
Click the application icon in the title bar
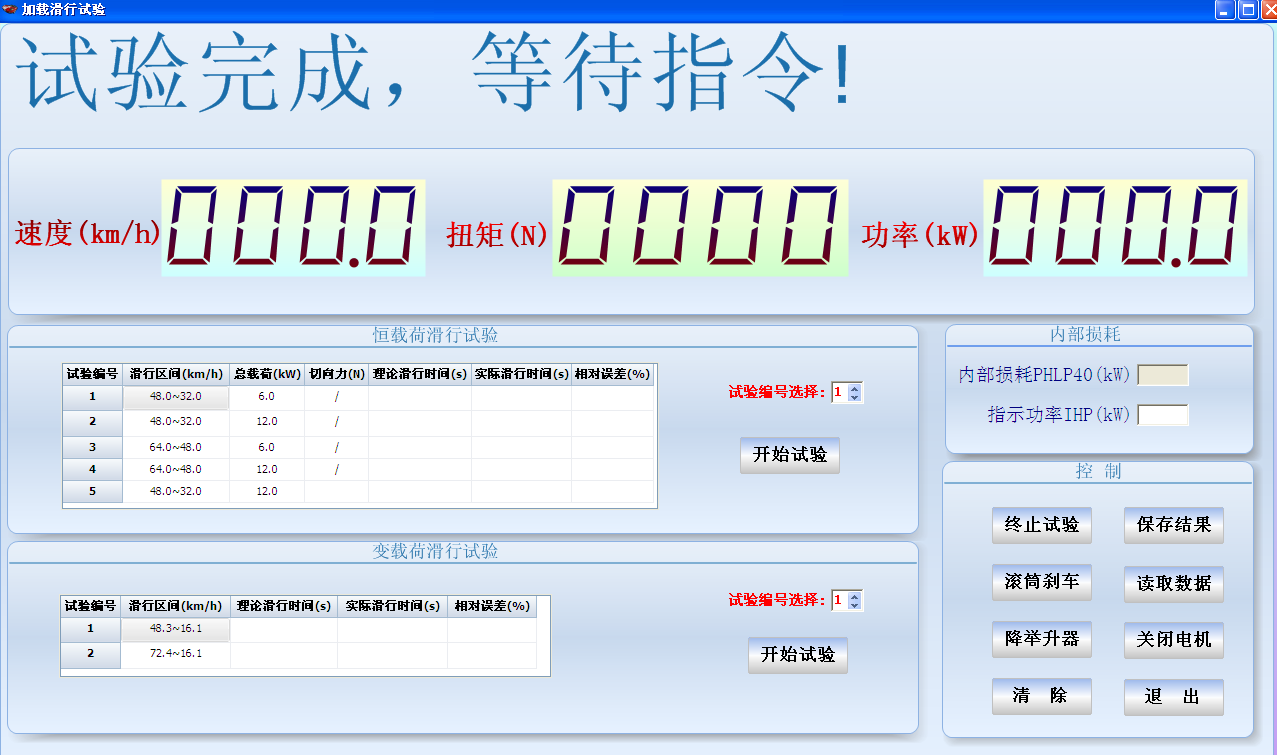point(10,10)
